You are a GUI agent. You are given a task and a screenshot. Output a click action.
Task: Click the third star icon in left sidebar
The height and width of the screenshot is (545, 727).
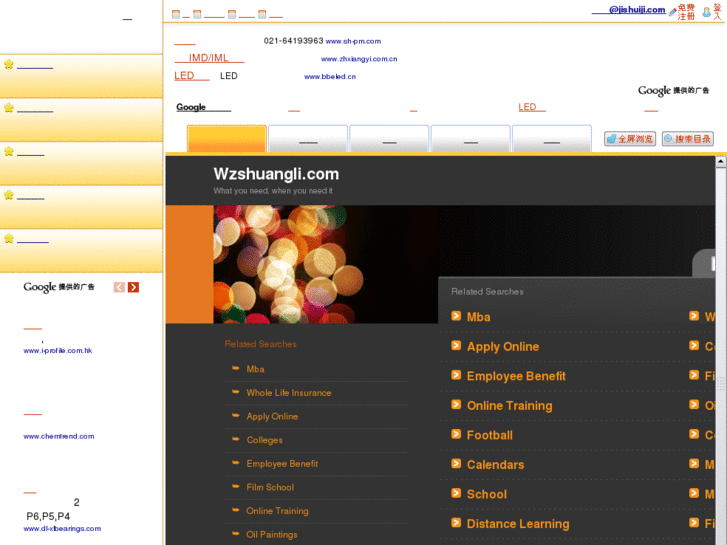(9, 151)
